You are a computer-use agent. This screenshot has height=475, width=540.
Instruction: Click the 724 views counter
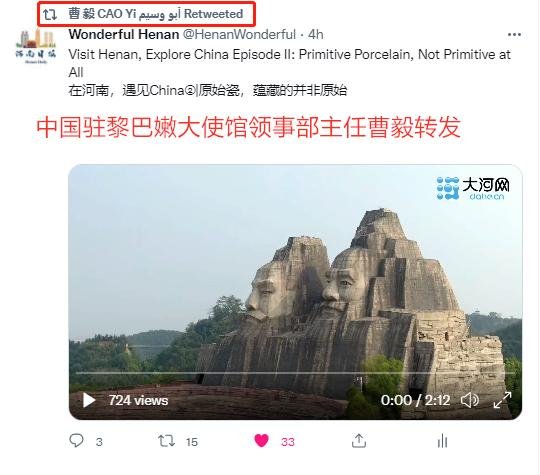[x=138, y=400]
